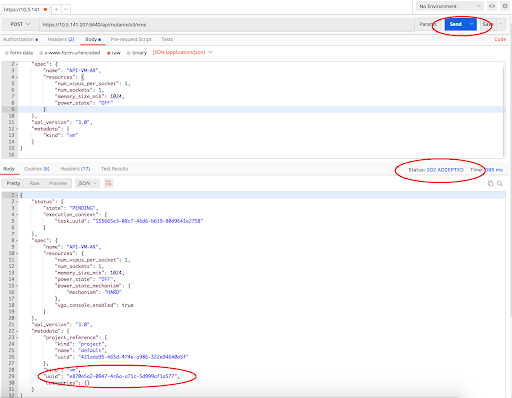Collapse the request "resources" block fold arrow
This screenshot has width=512, height=398.
(x=17, y=77)
